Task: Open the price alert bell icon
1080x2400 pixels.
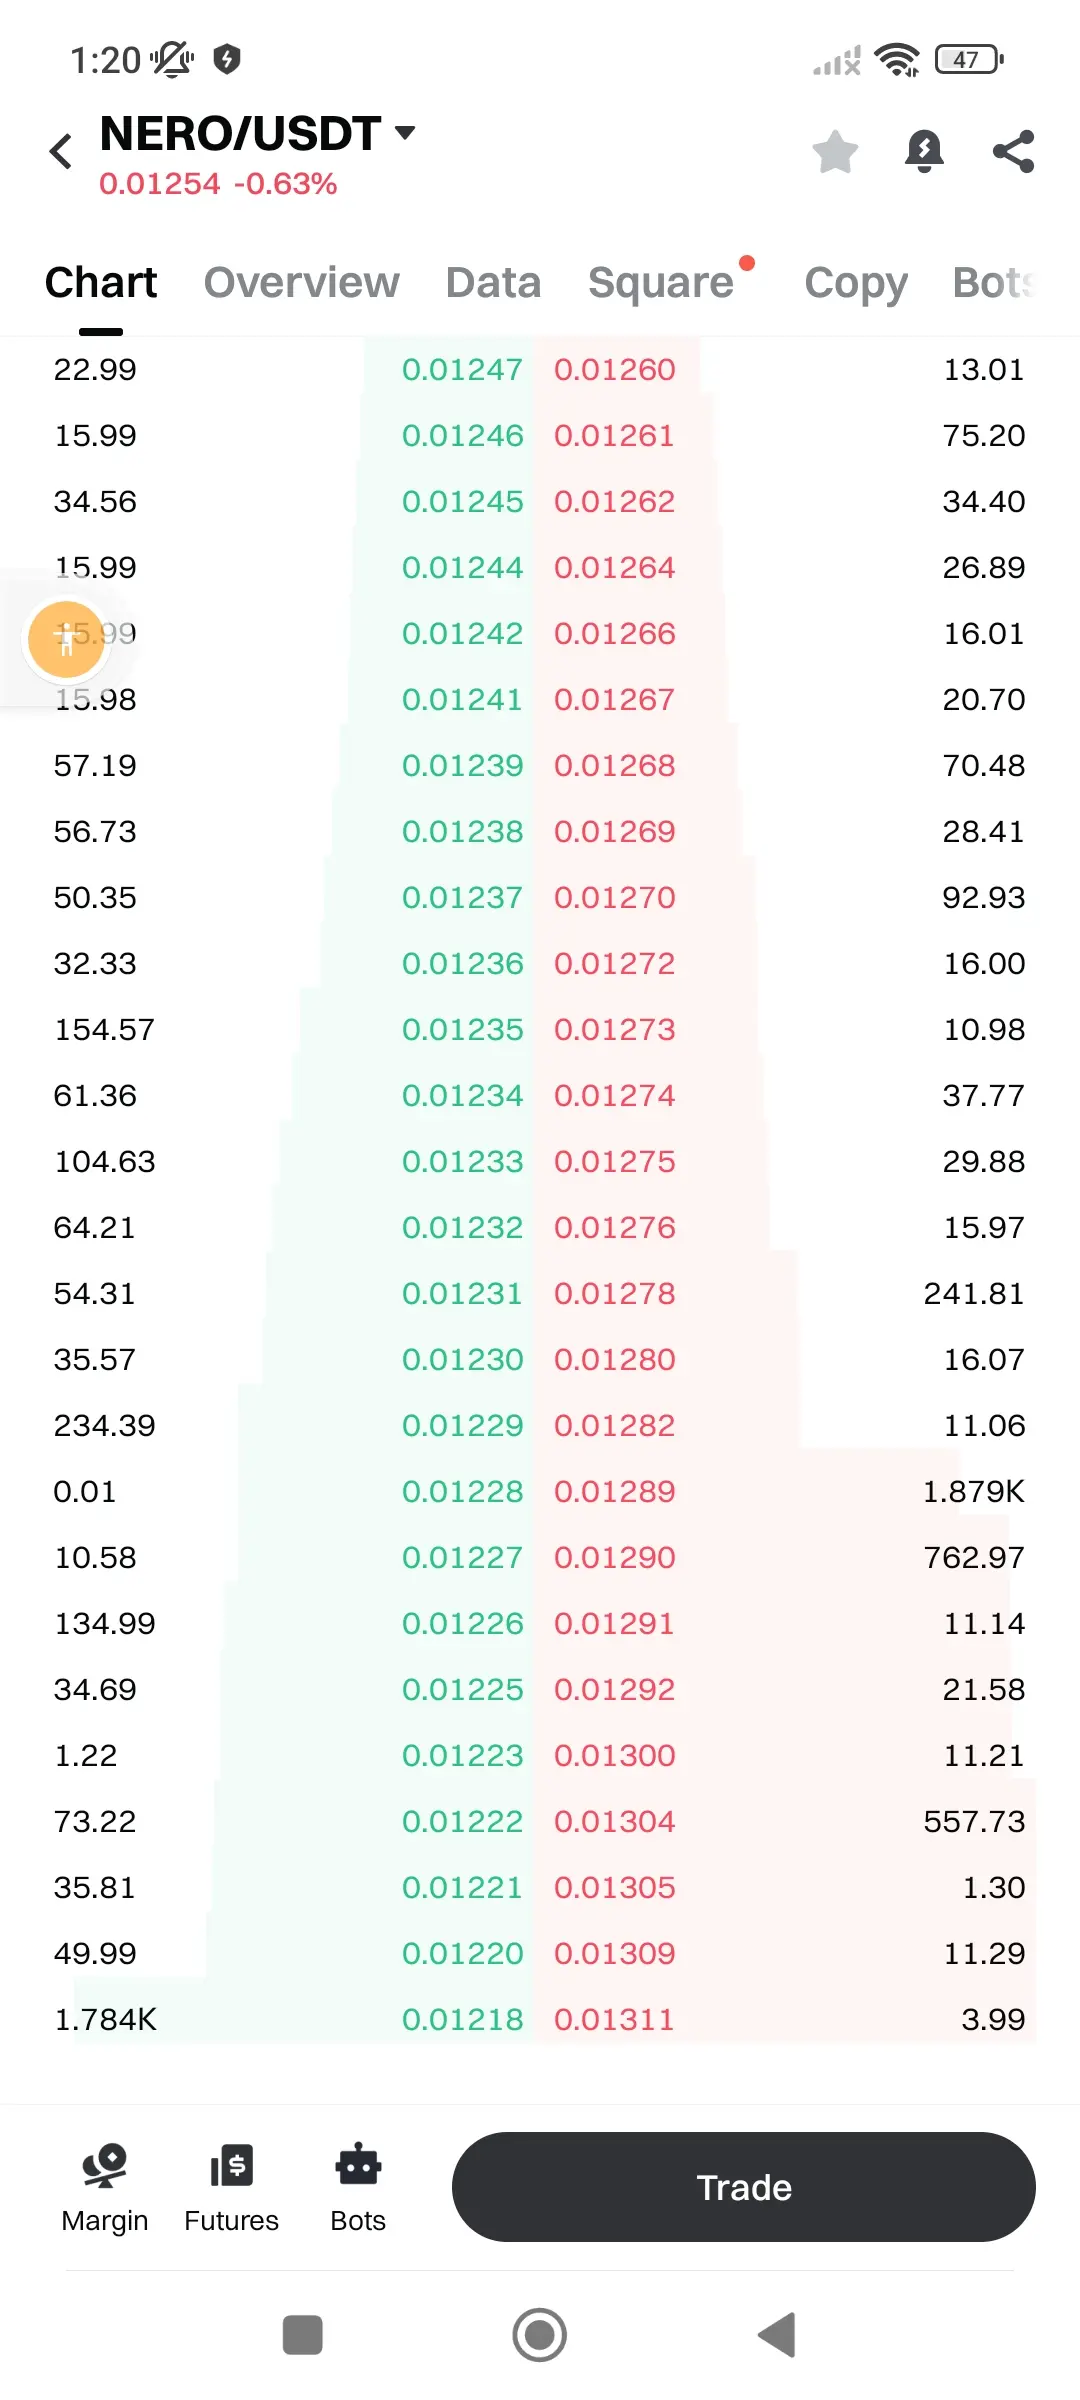Action: pos(924,152)
